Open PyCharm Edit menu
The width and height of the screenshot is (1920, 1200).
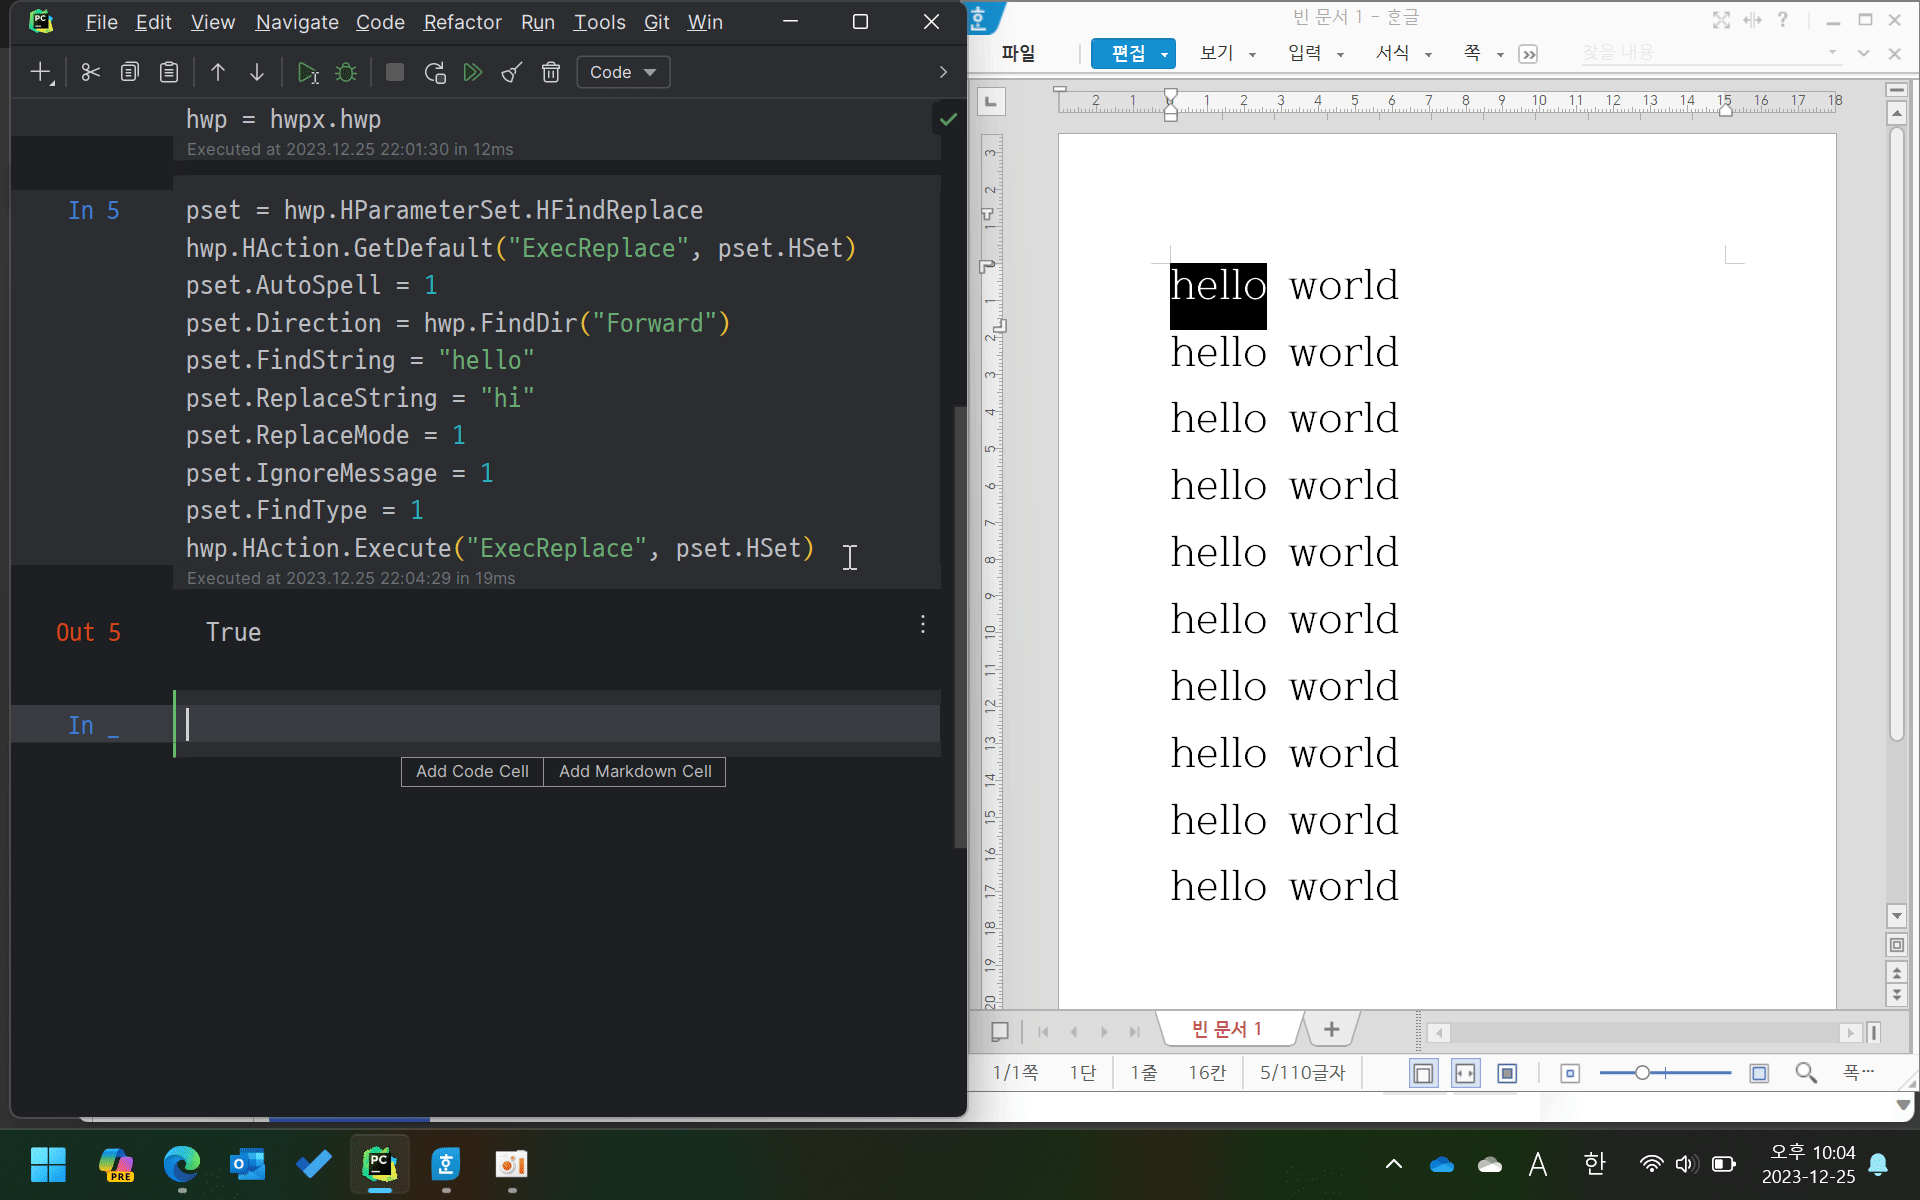click(153, 22)
